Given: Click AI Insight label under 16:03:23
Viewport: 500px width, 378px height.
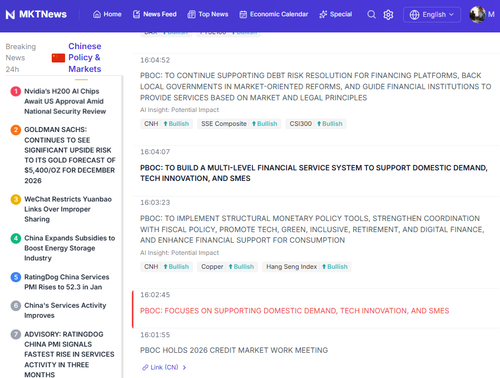Looking at the screenshot, I should (x=179, y=253).
